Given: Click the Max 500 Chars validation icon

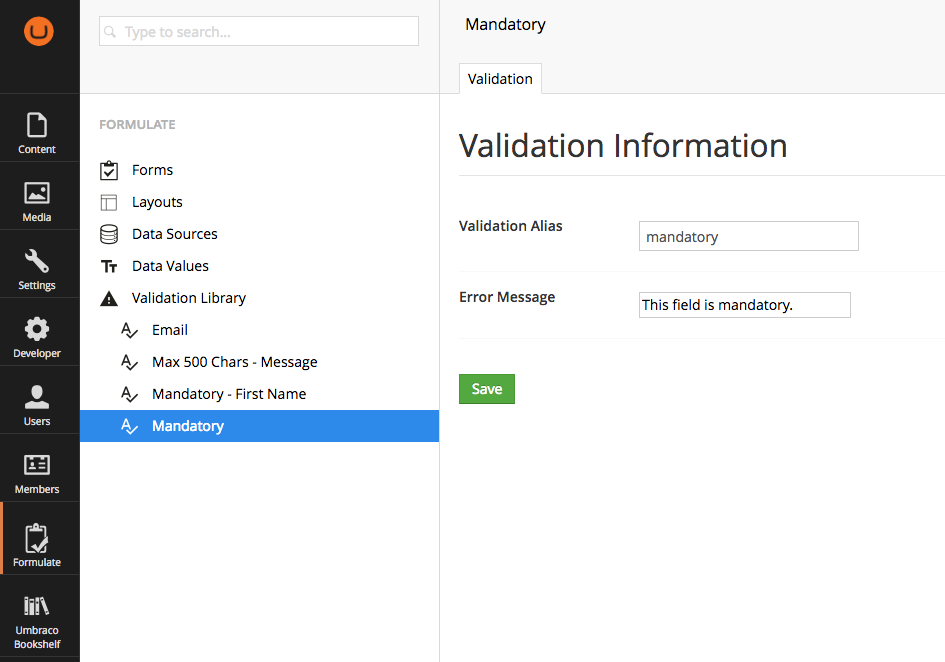Looking at the screenshot, I should (x=129, y=362).
